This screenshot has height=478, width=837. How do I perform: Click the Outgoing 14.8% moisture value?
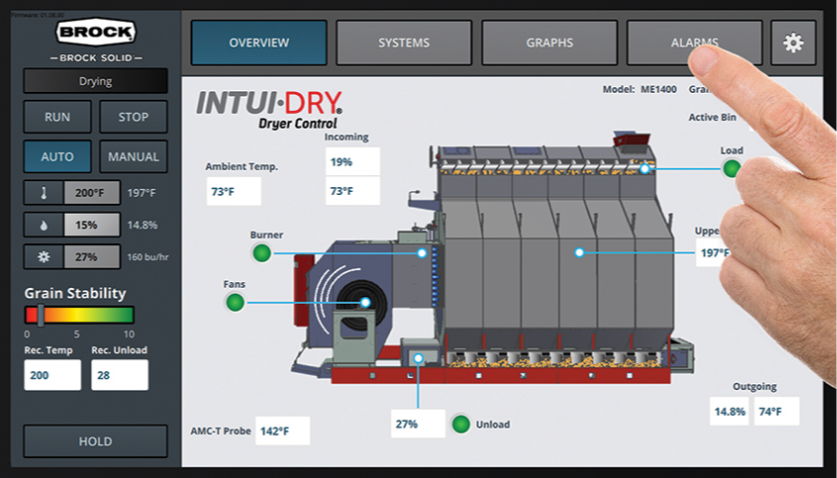[730, 411]
